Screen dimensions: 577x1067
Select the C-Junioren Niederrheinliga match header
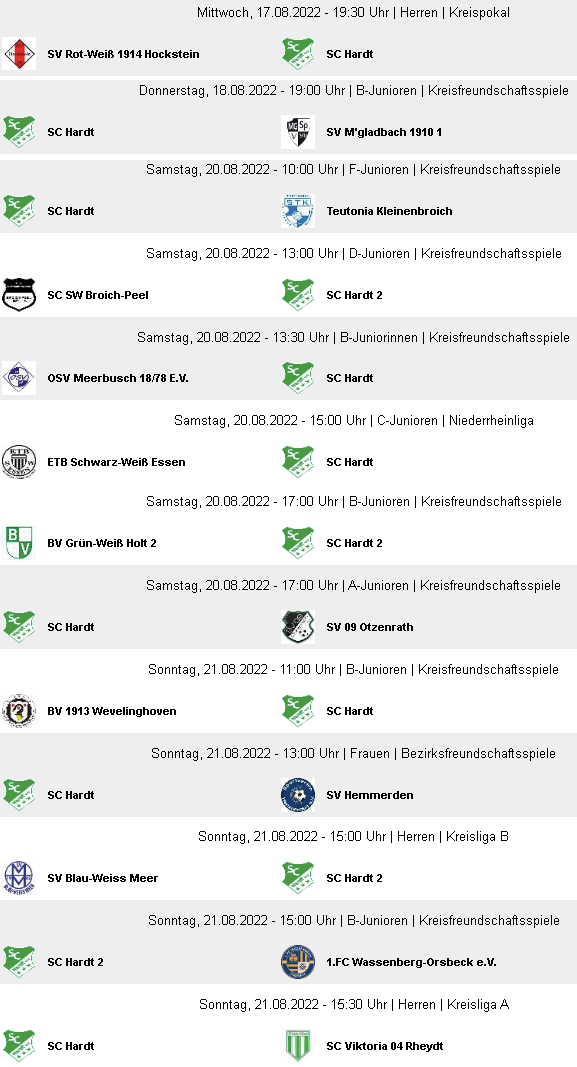point(354,421)
